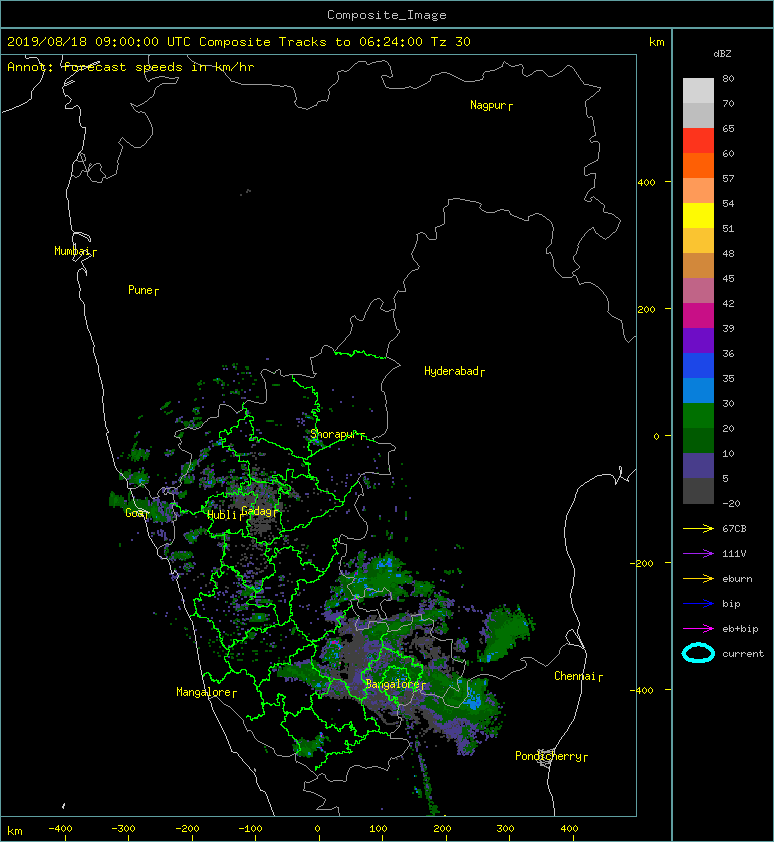The width and height of the screenshot is (774, 842).
Task: Pick the 57 dBZ light orange swatch
Action: tap(698, 190)
